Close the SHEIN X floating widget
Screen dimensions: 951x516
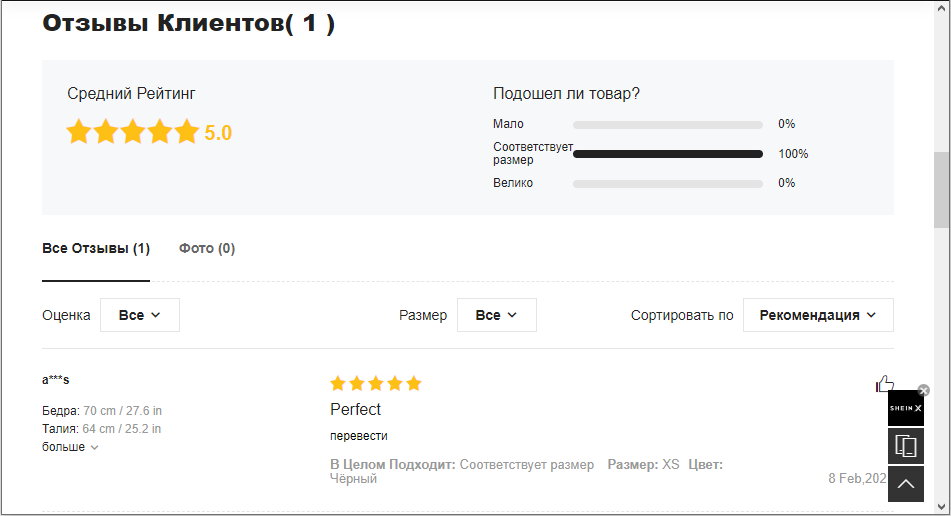[924, 390]
